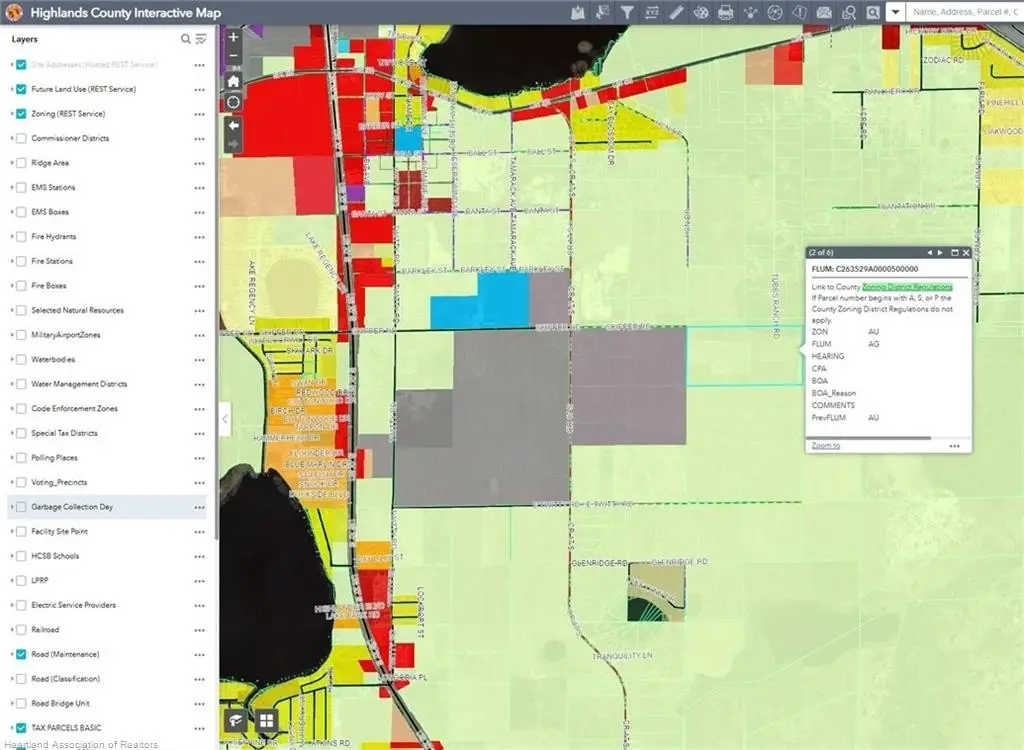This screenshot has height=750, width=1024.
Task: Go to next map extent arrow
Action: (233, 144)
